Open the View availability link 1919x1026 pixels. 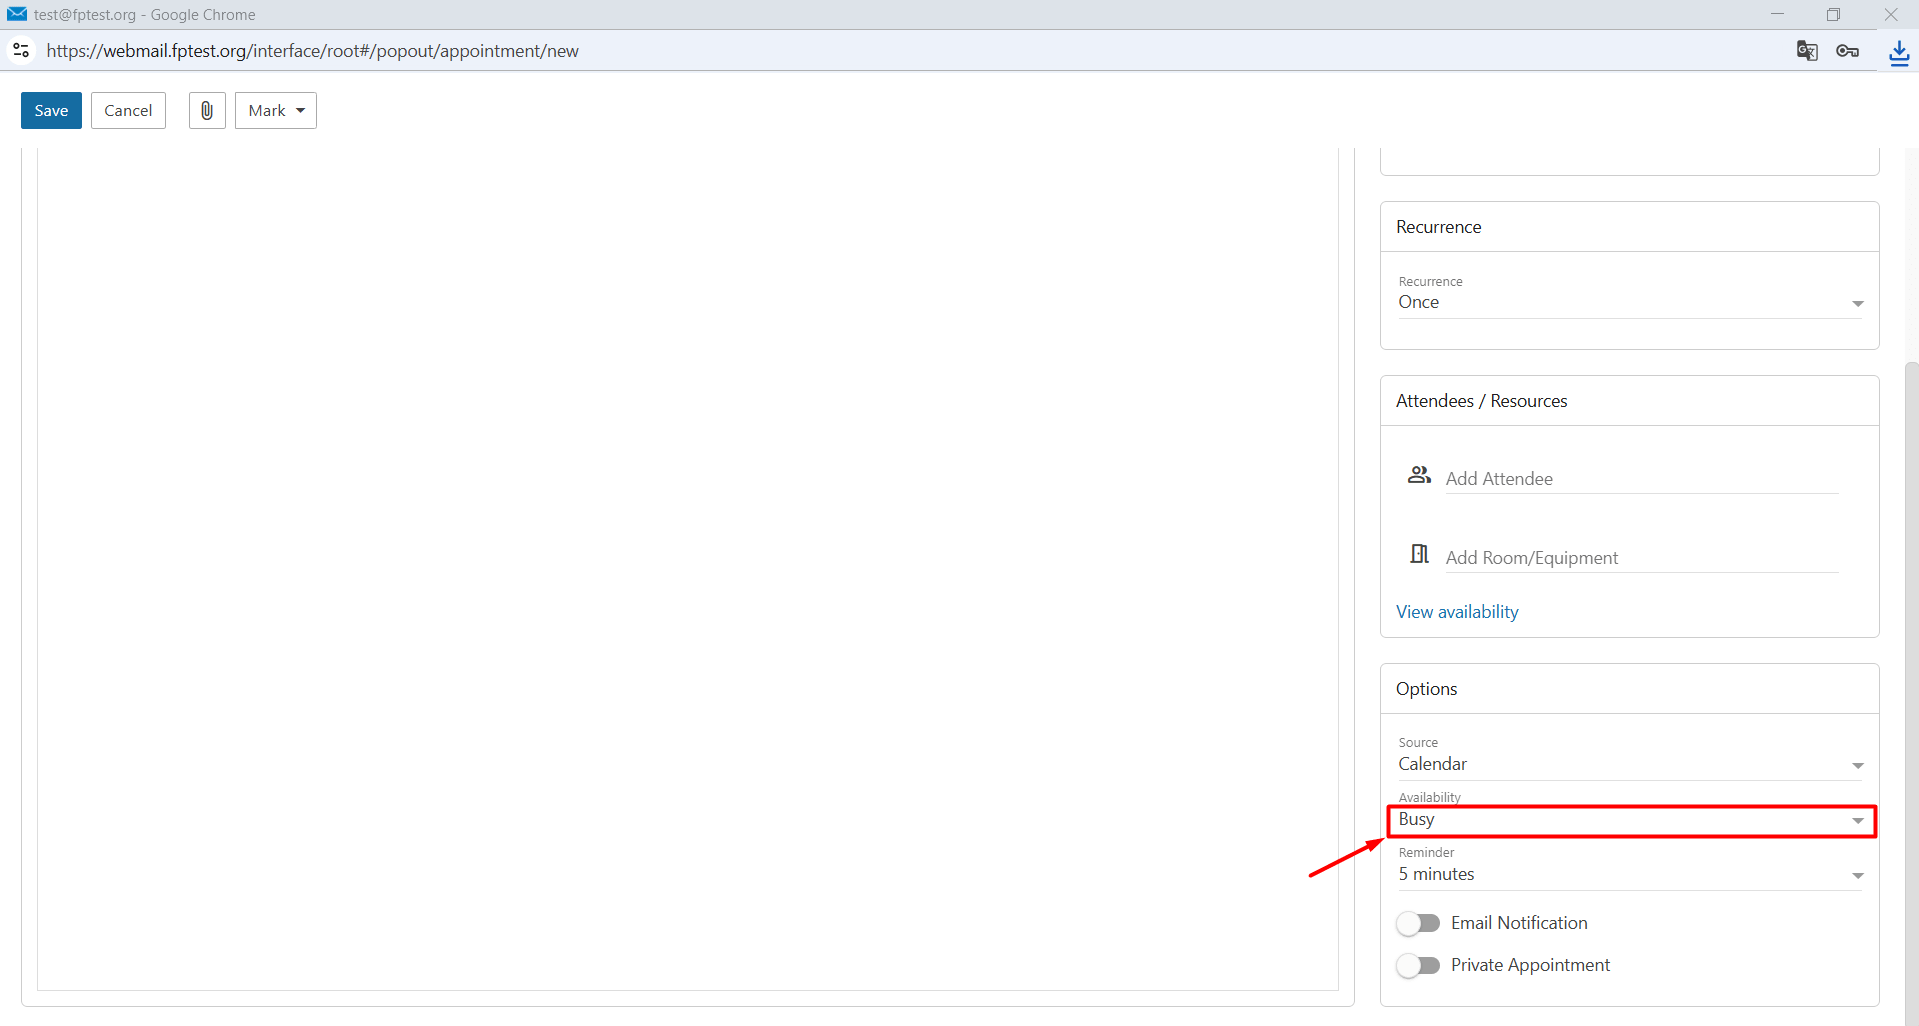pyautogui.click(x=1457, y=612)
